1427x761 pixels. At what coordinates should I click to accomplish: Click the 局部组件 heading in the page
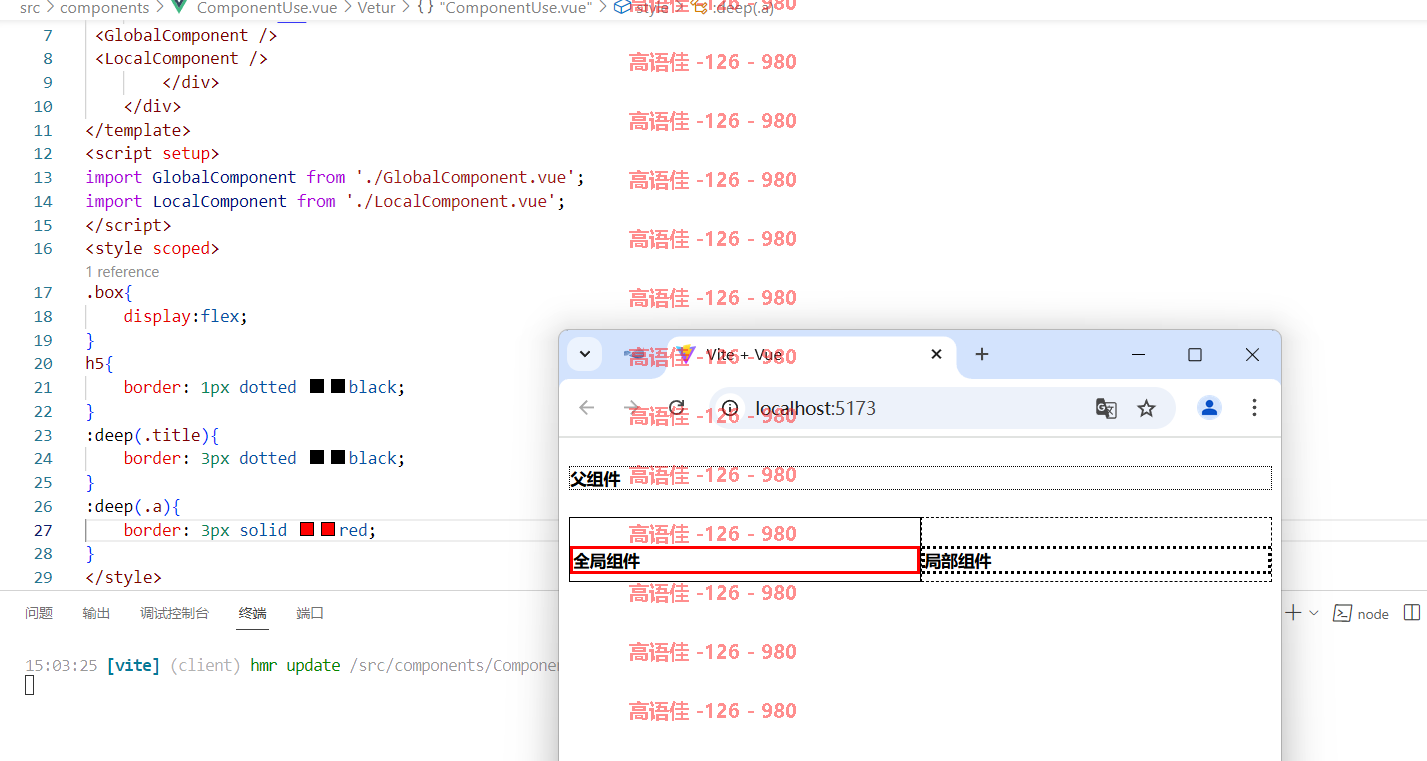click(1096, 561)
